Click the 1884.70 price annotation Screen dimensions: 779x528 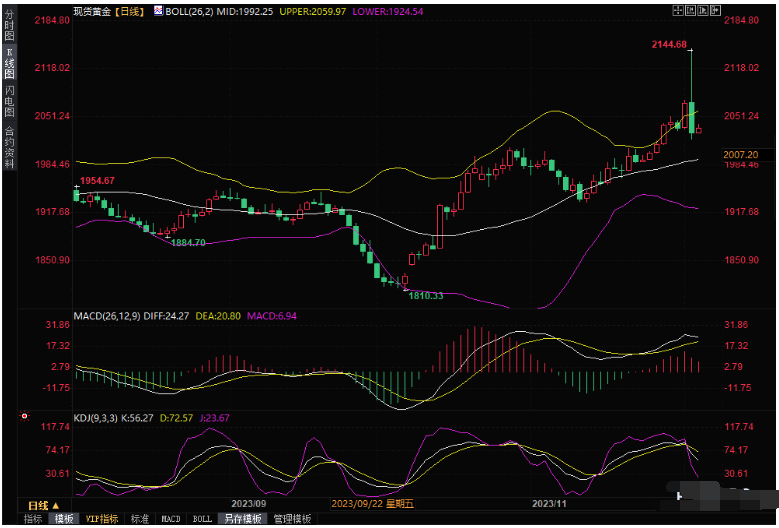(188, 243)
